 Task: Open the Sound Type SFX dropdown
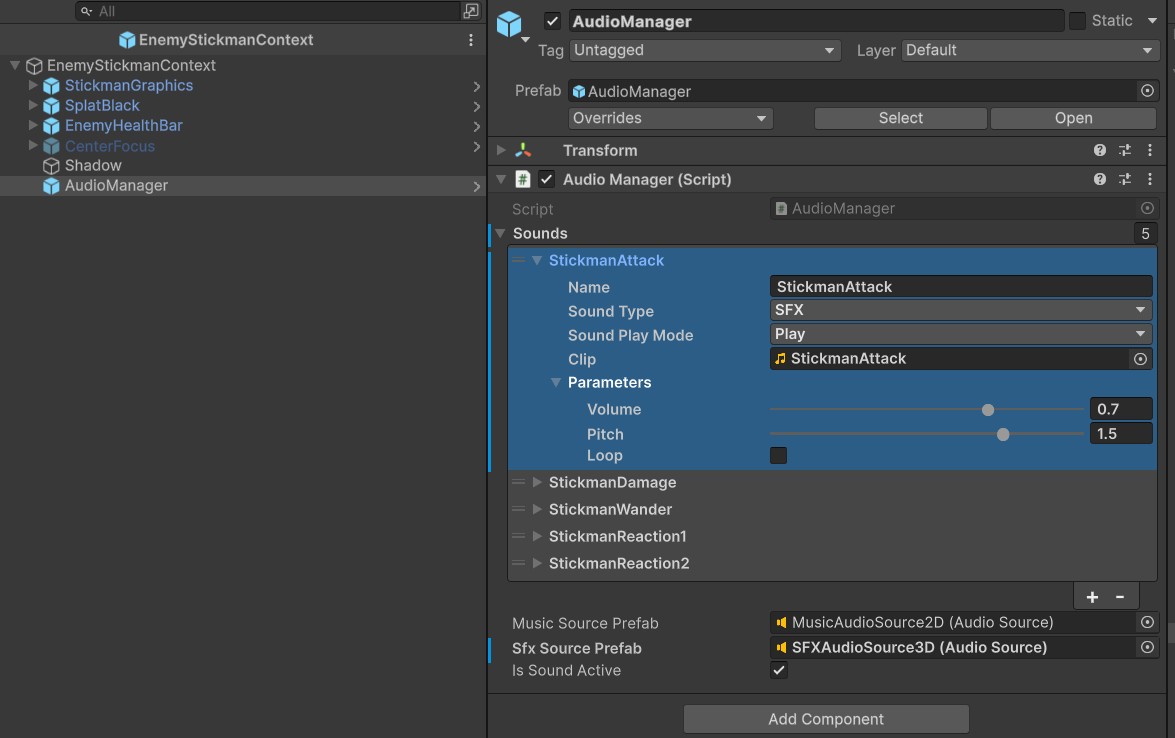tap(960, 311)
